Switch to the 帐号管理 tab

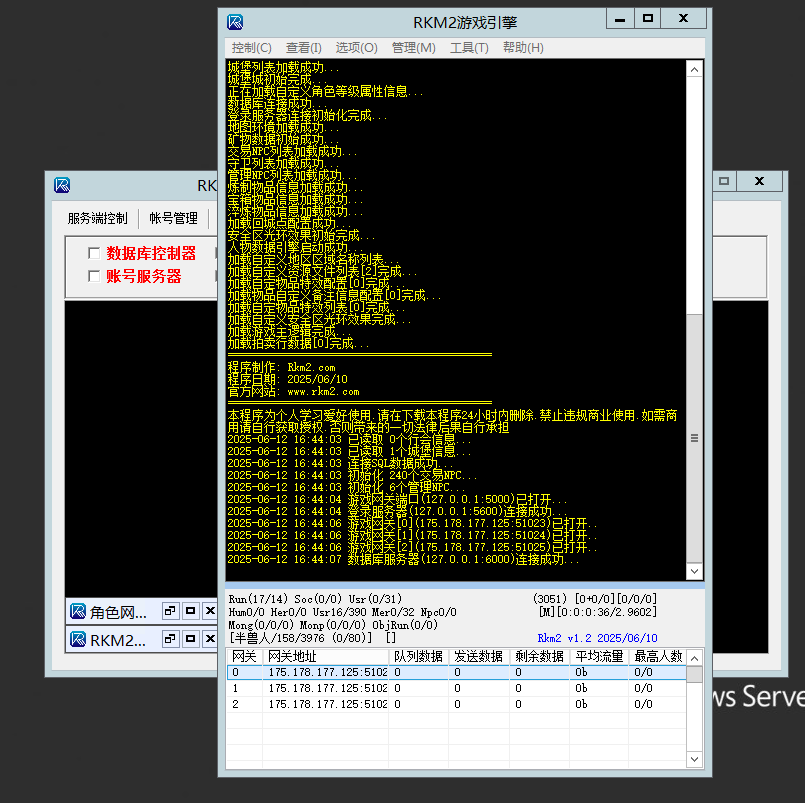click(173, 218)
